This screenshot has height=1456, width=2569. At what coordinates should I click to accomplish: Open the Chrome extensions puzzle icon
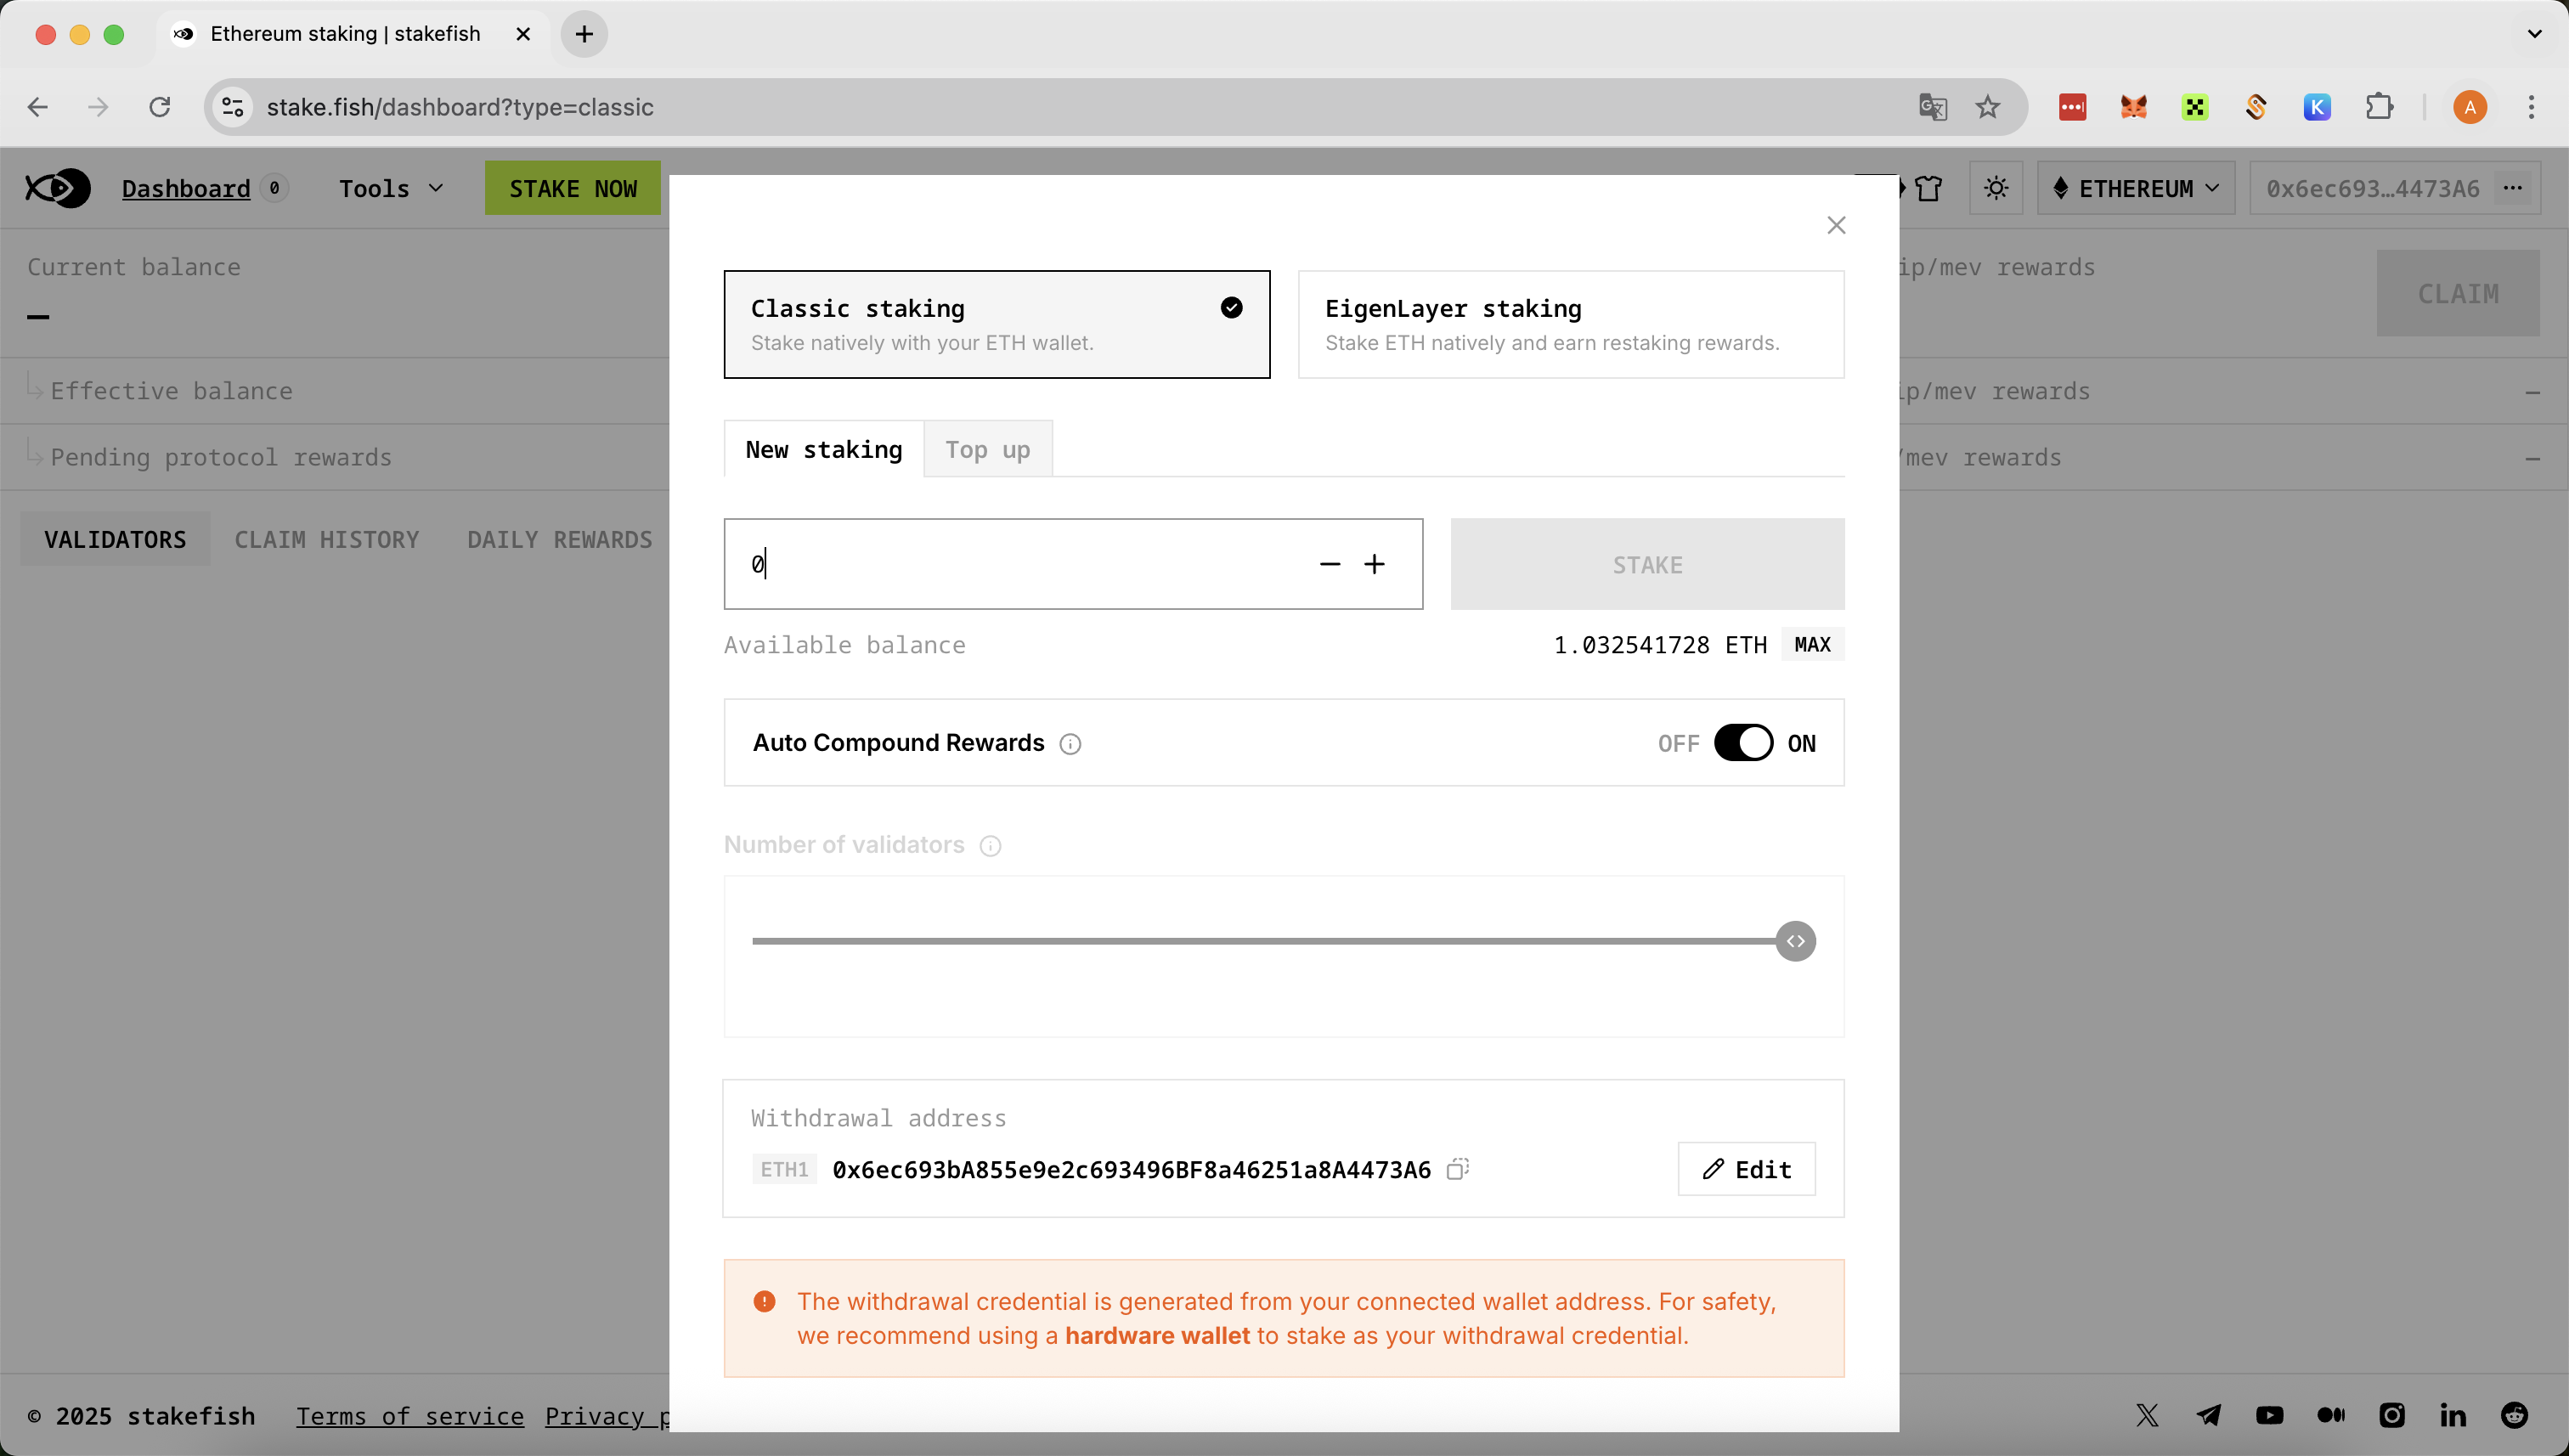(2379, 107)
